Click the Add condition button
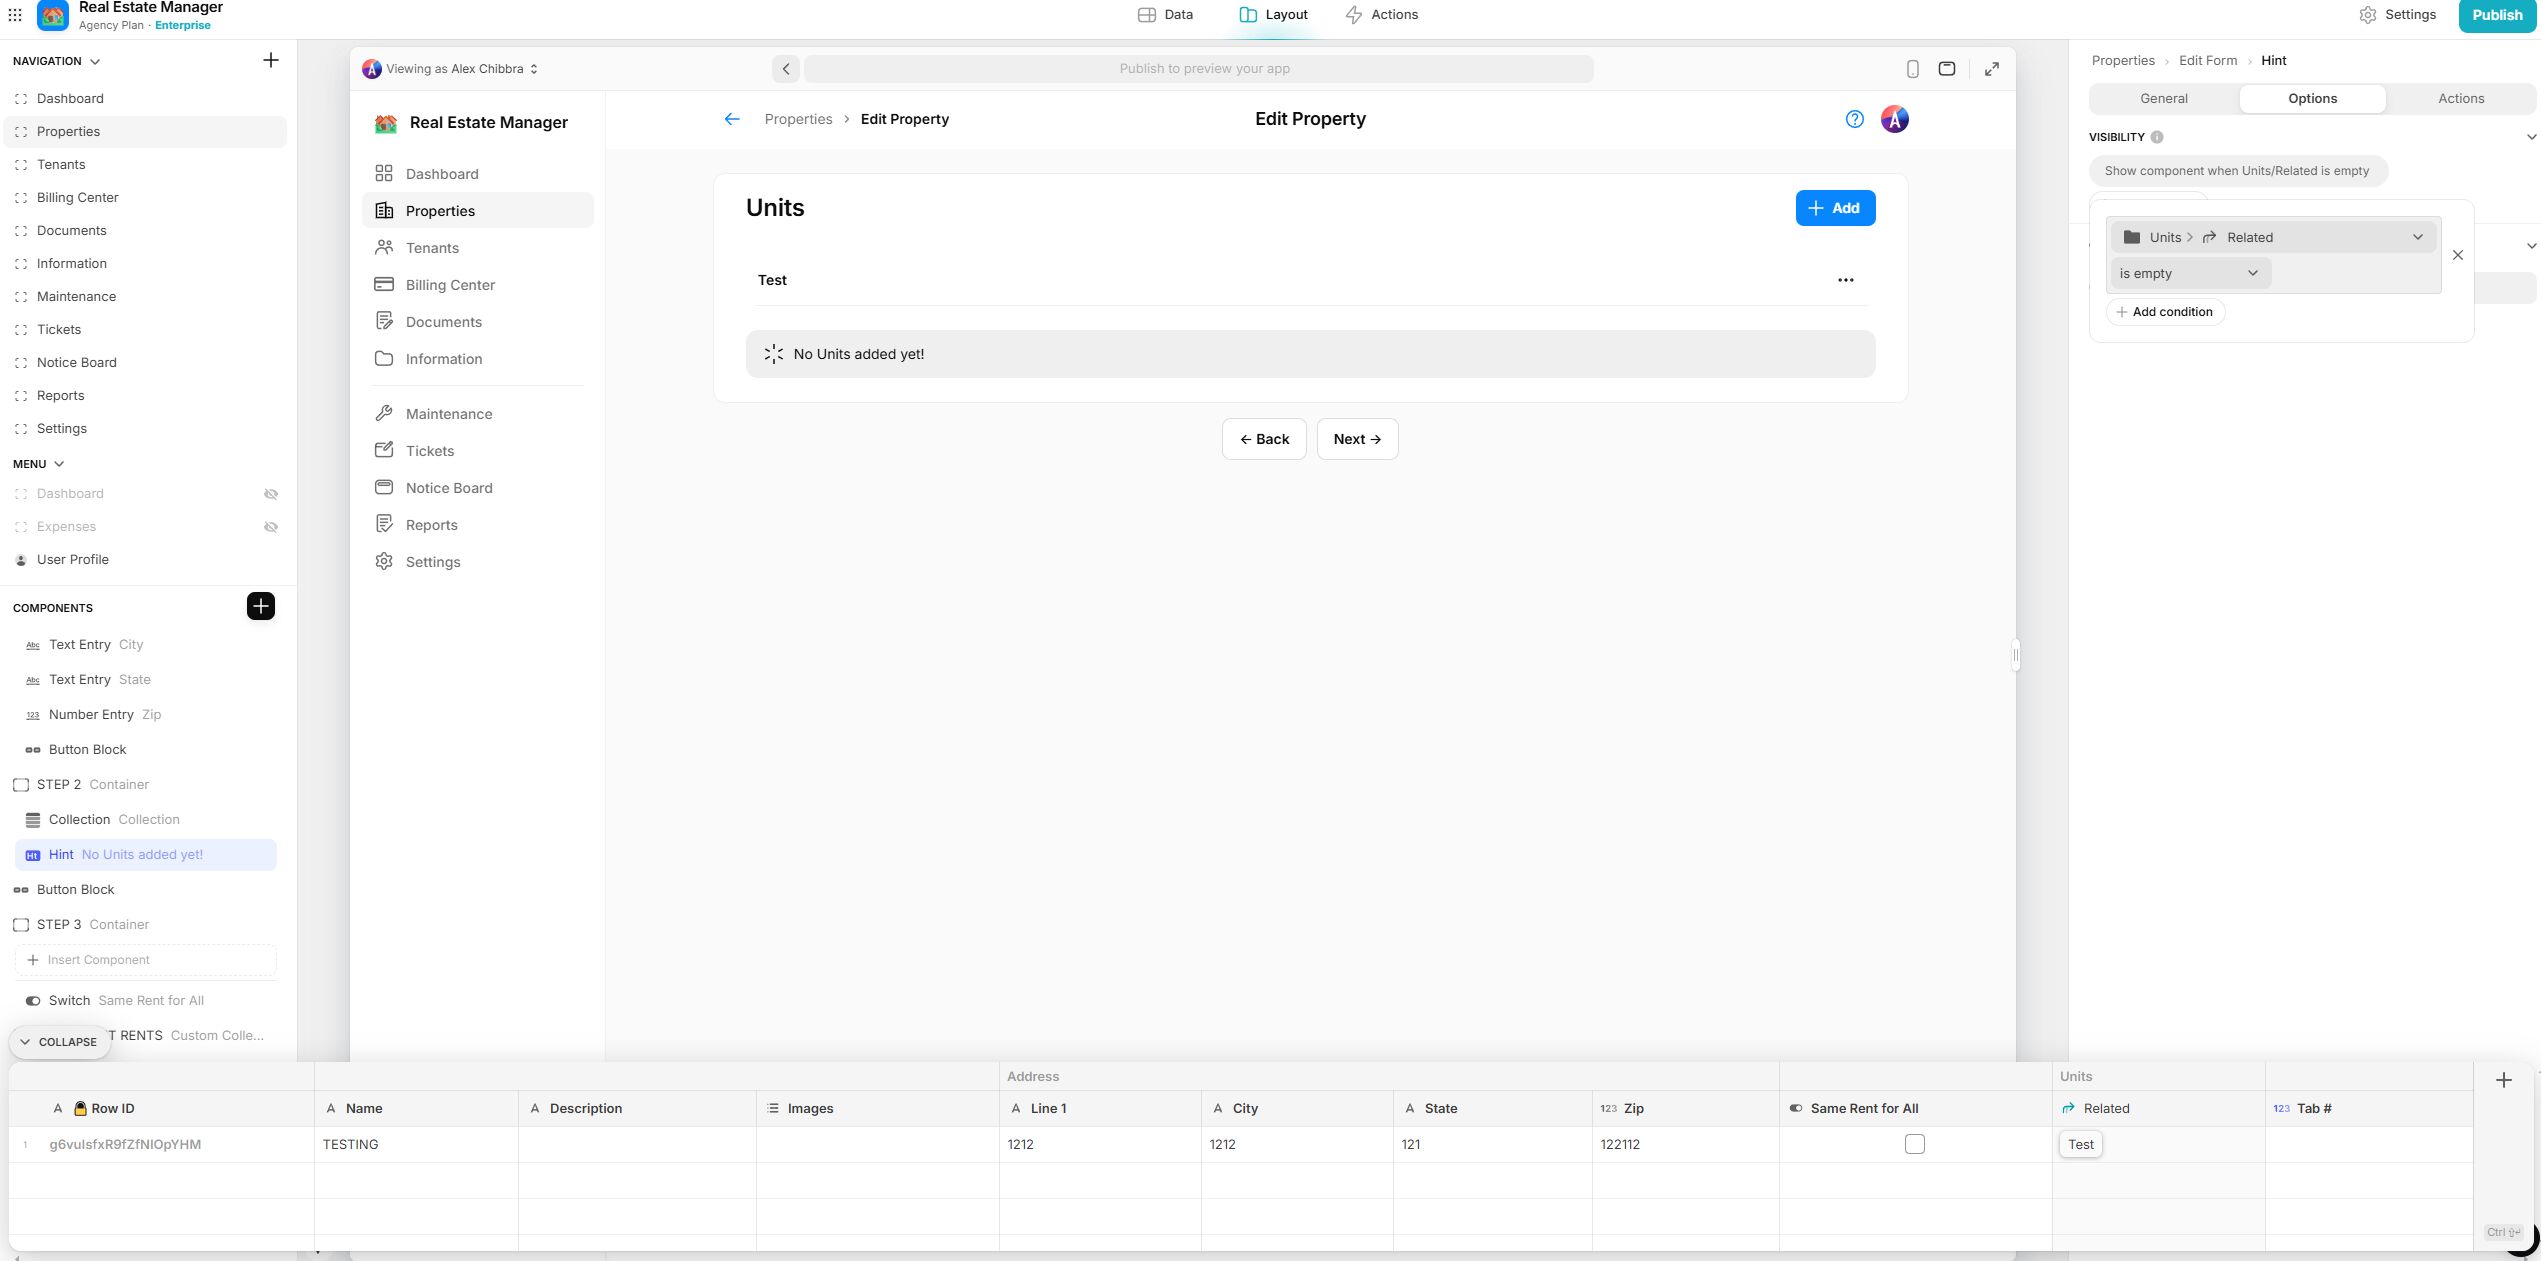 (x=2164, y=312)
